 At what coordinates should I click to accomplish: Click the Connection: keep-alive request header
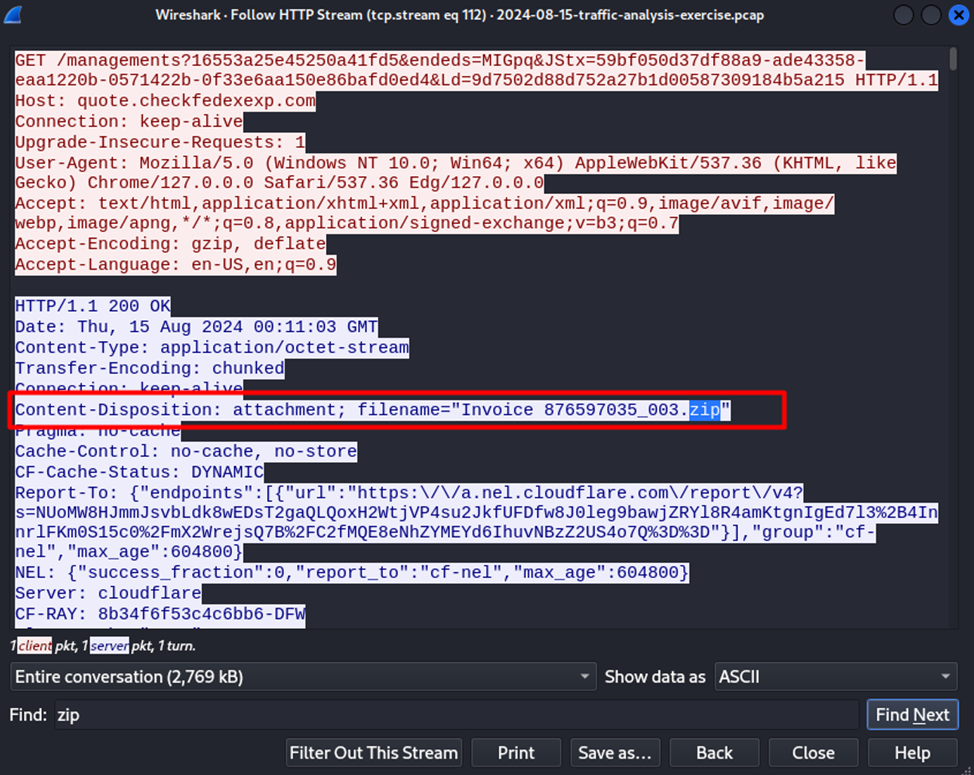click(x=129, y=122)
